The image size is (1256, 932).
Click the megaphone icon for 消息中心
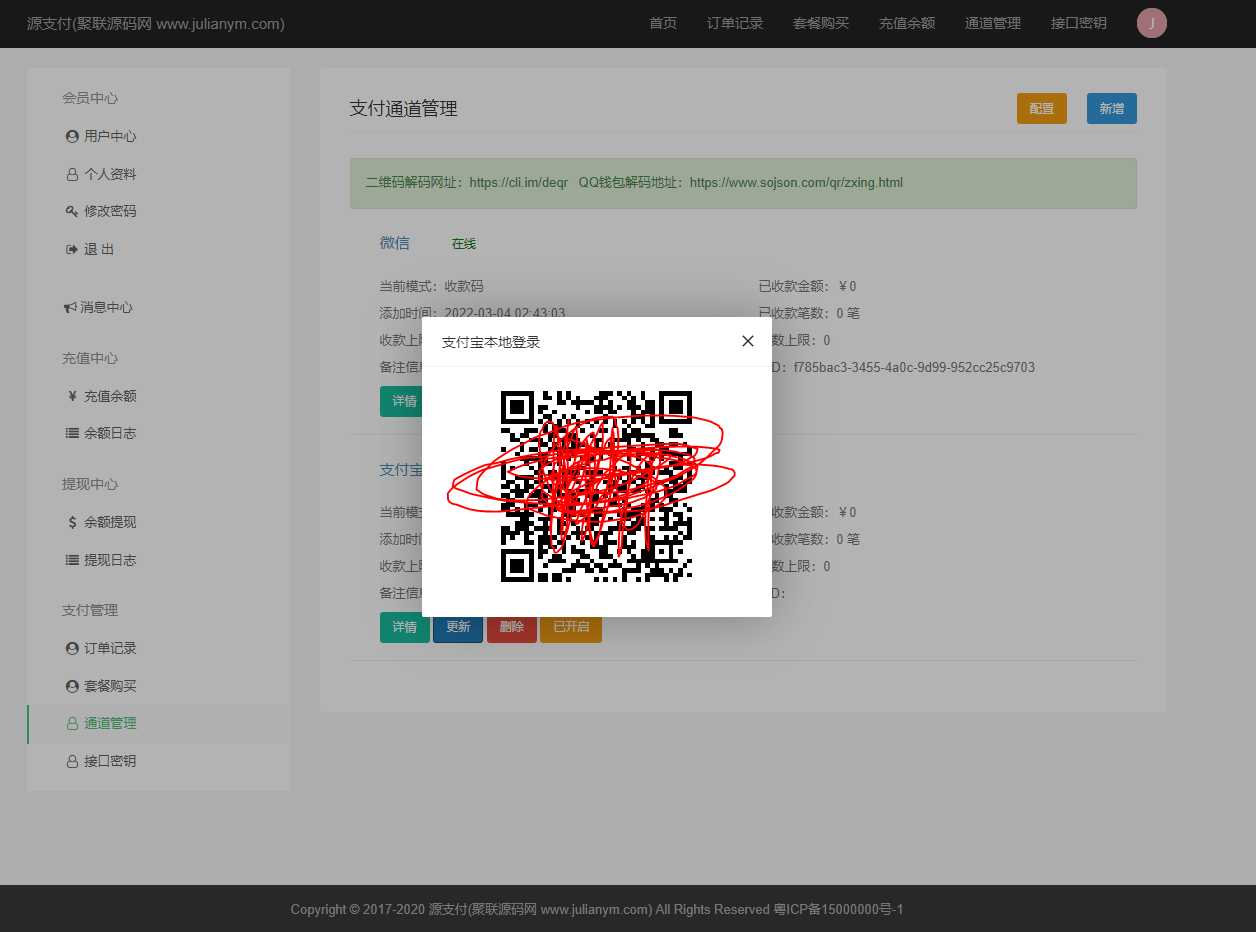point(70,307)
